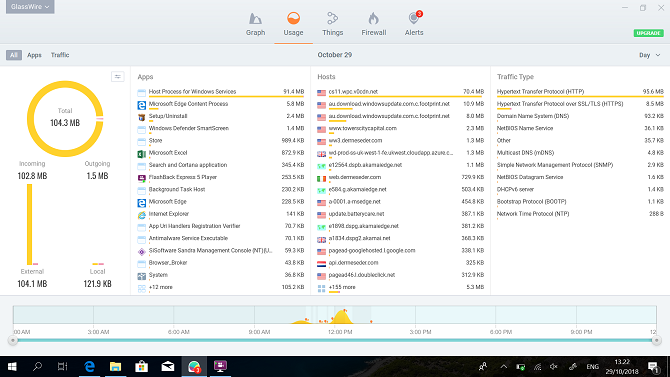Open the GlassWire menu dropdown
Screen dimensions: 670x377
point(30,7)
